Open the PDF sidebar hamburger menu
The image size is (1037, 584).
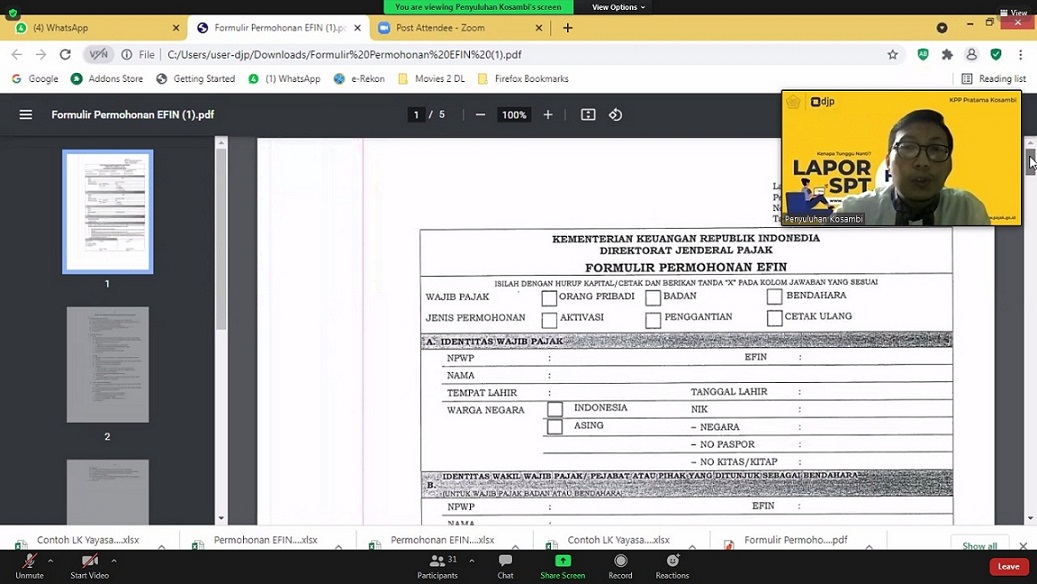pos(26,115)
